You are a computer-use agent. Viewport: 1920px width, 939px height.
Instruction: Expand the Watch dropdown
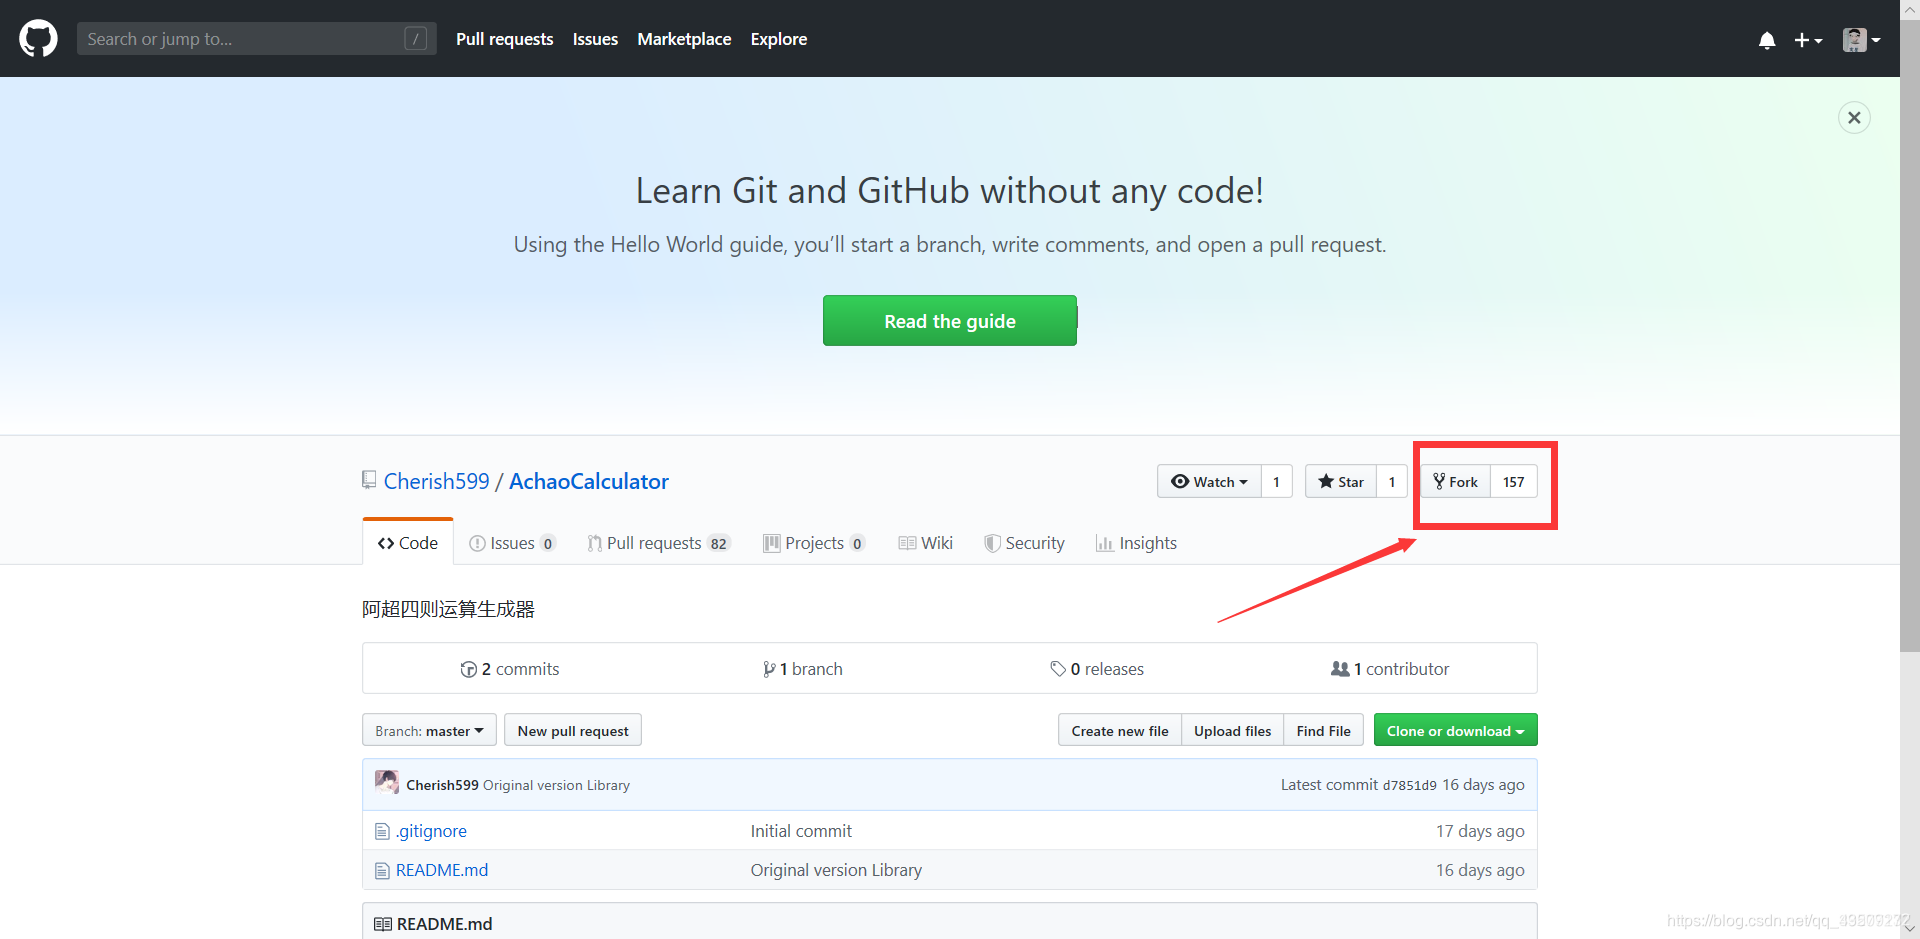1209,481
